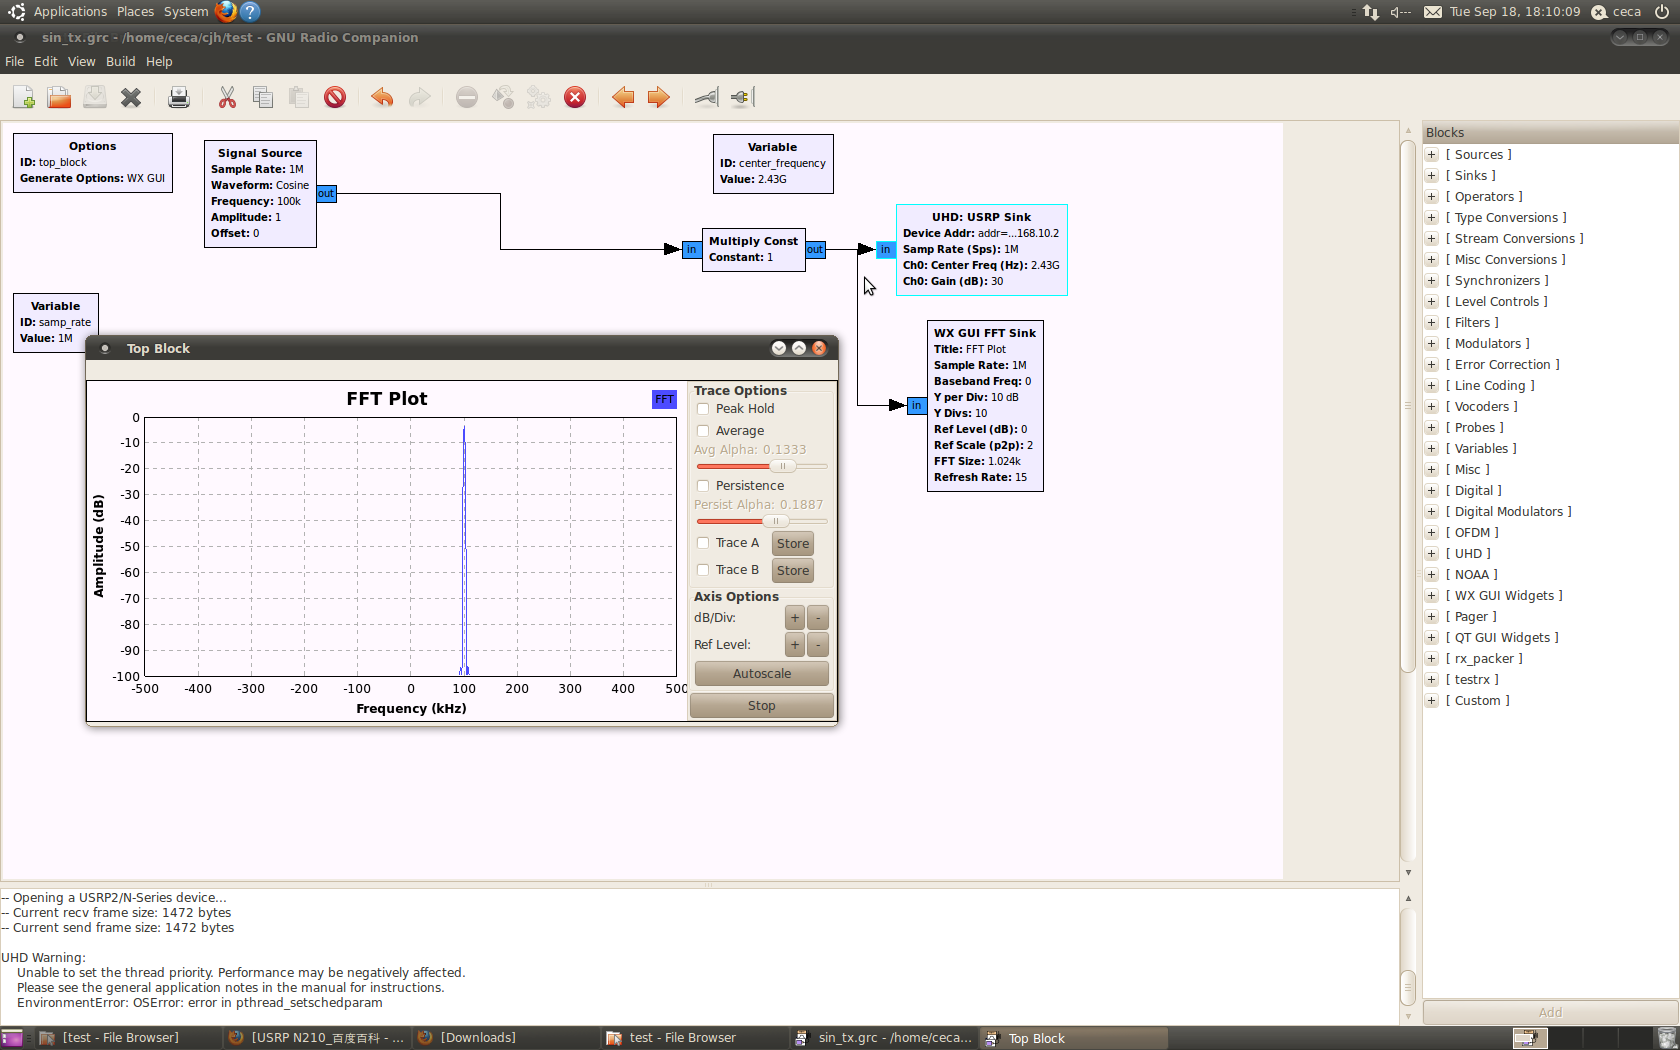Viewport: 1680px width, 1050px height.
Task: Open the Edit menu
Action: (x=46, y=62)
